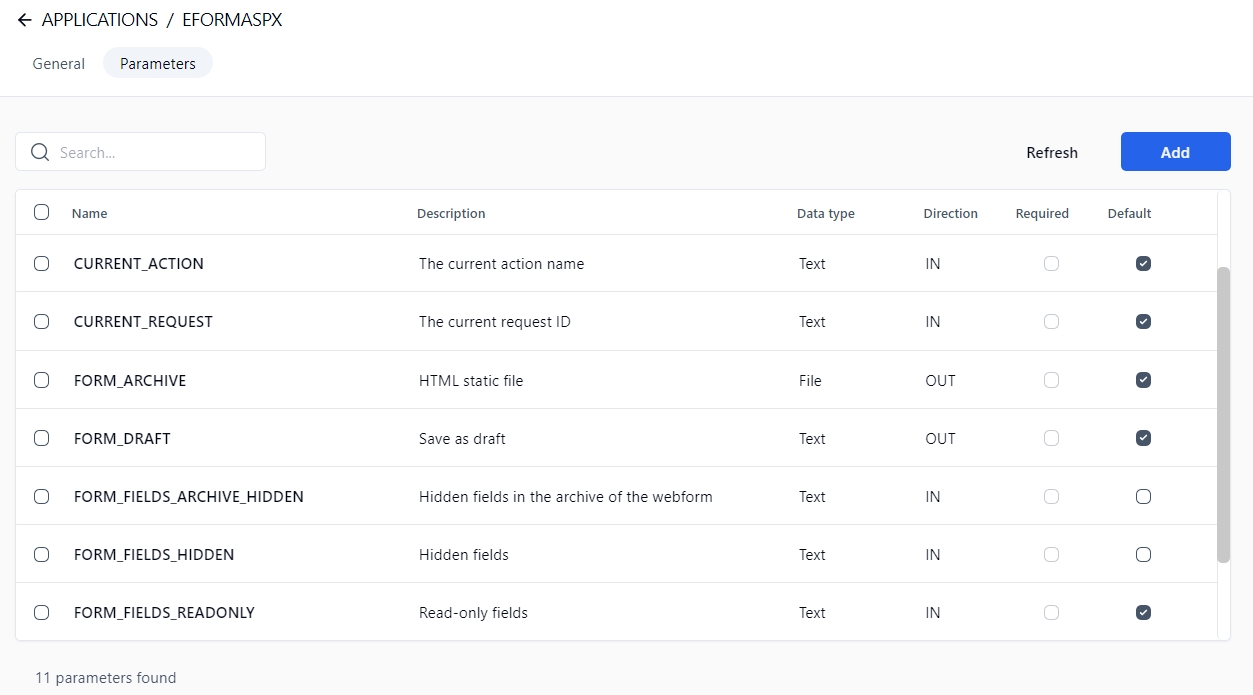This screenshot has width=1253, height=695.
Task: Switch to the General tab
Action: pyautogui.click(x=59, y=63)
